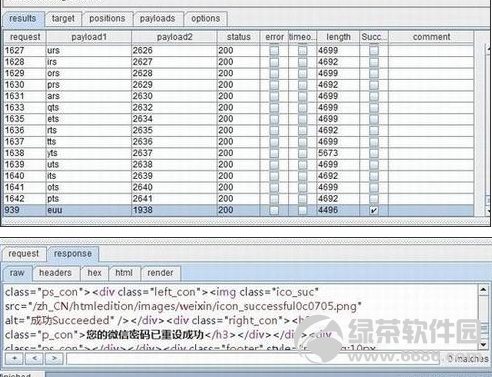Screen dimensions: 492x377
Task: Open the options tab
Action: point(205,18)
